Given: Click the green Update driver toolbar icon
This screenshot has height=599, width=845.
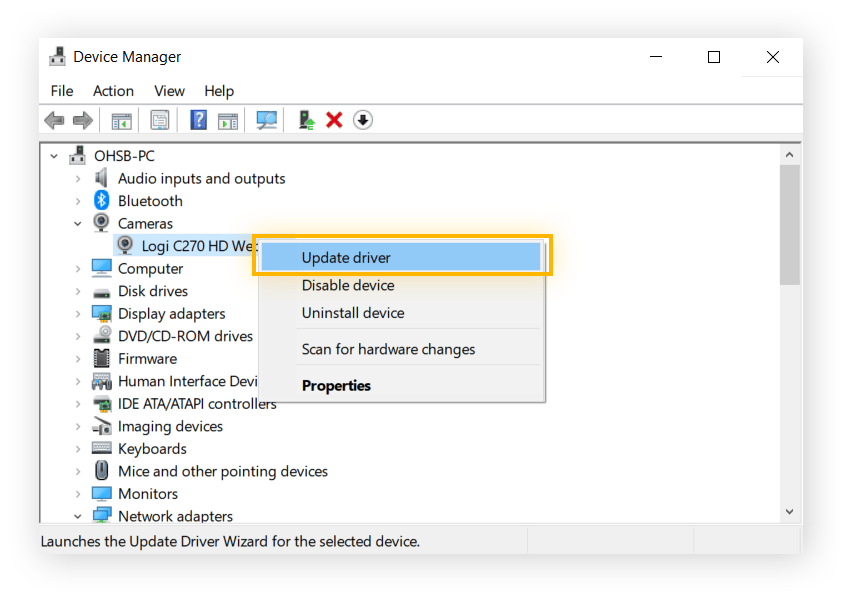Looking at the screenshot, I should [x=307, y=121].
